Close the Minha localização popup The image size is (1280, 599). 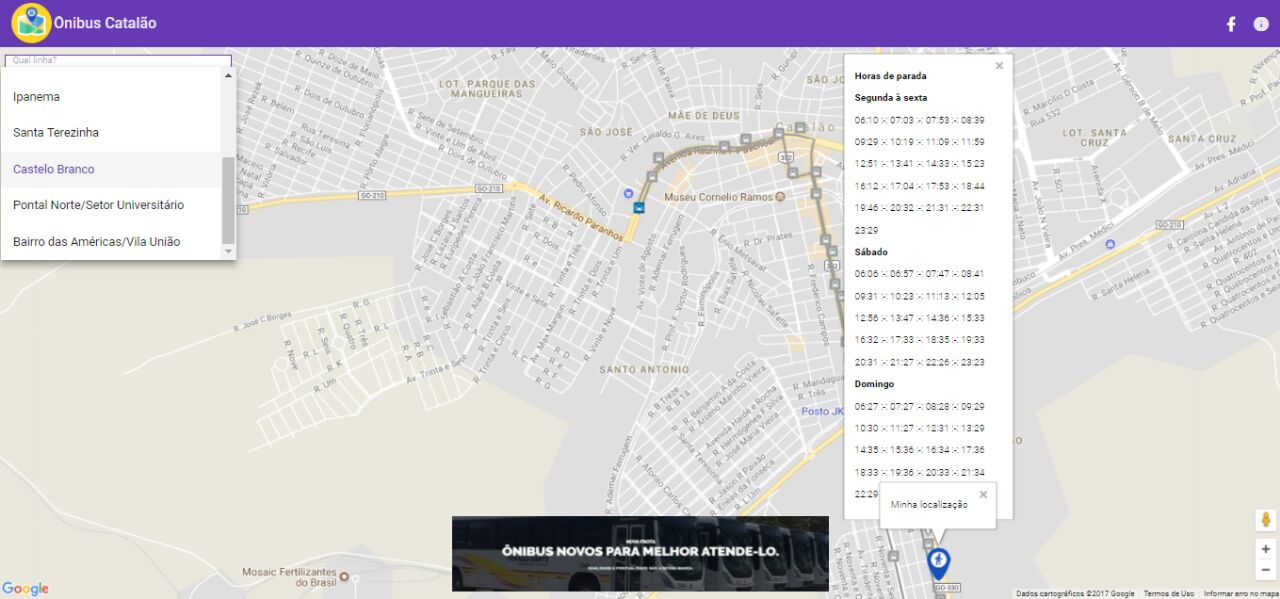[x=983, y=494]
